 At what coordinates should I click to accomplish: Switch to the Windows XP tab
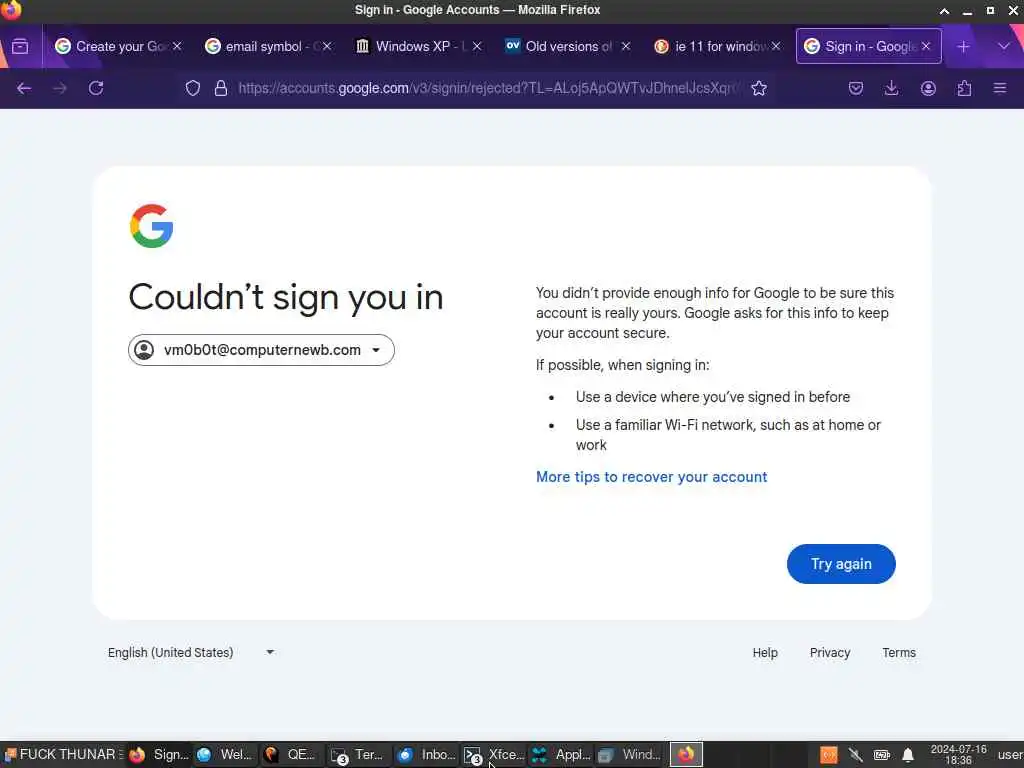(418, 46)
